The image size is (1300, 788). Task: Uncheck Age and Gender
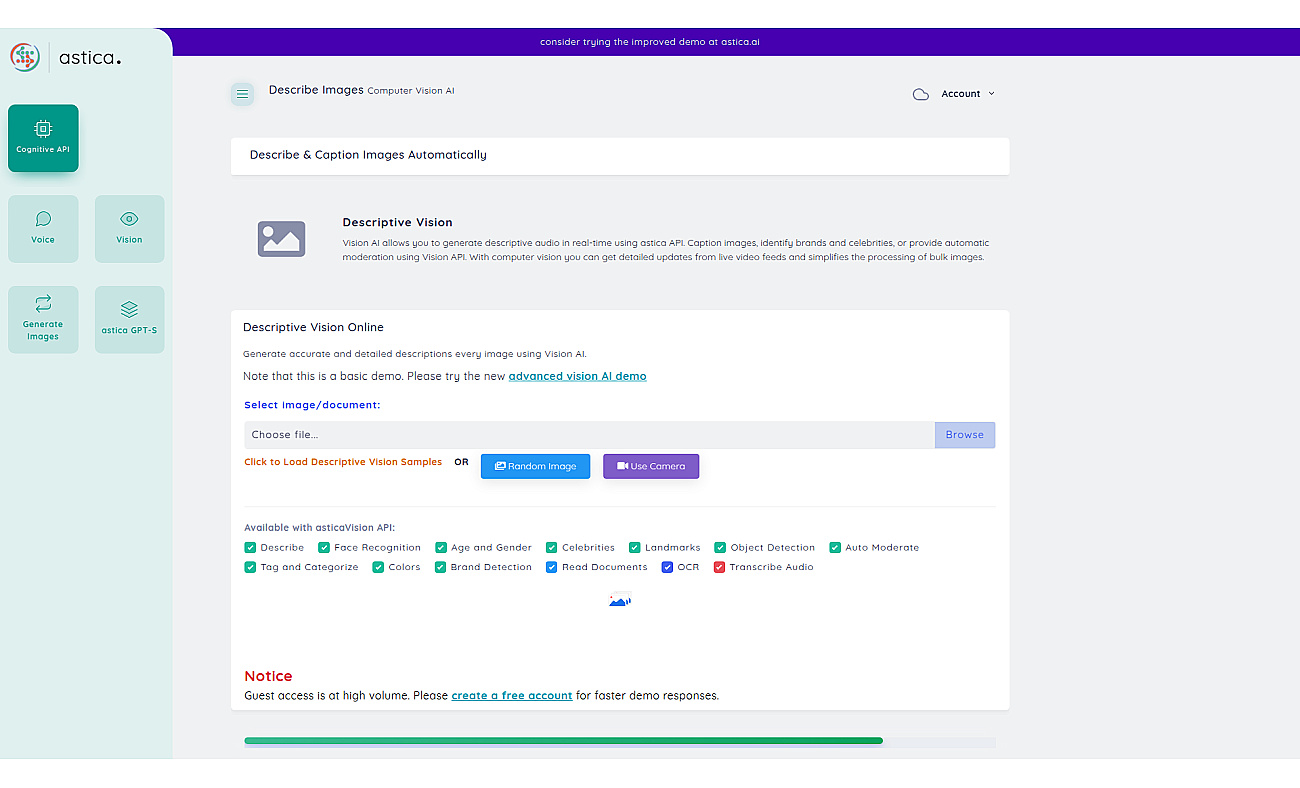point(441,548)
